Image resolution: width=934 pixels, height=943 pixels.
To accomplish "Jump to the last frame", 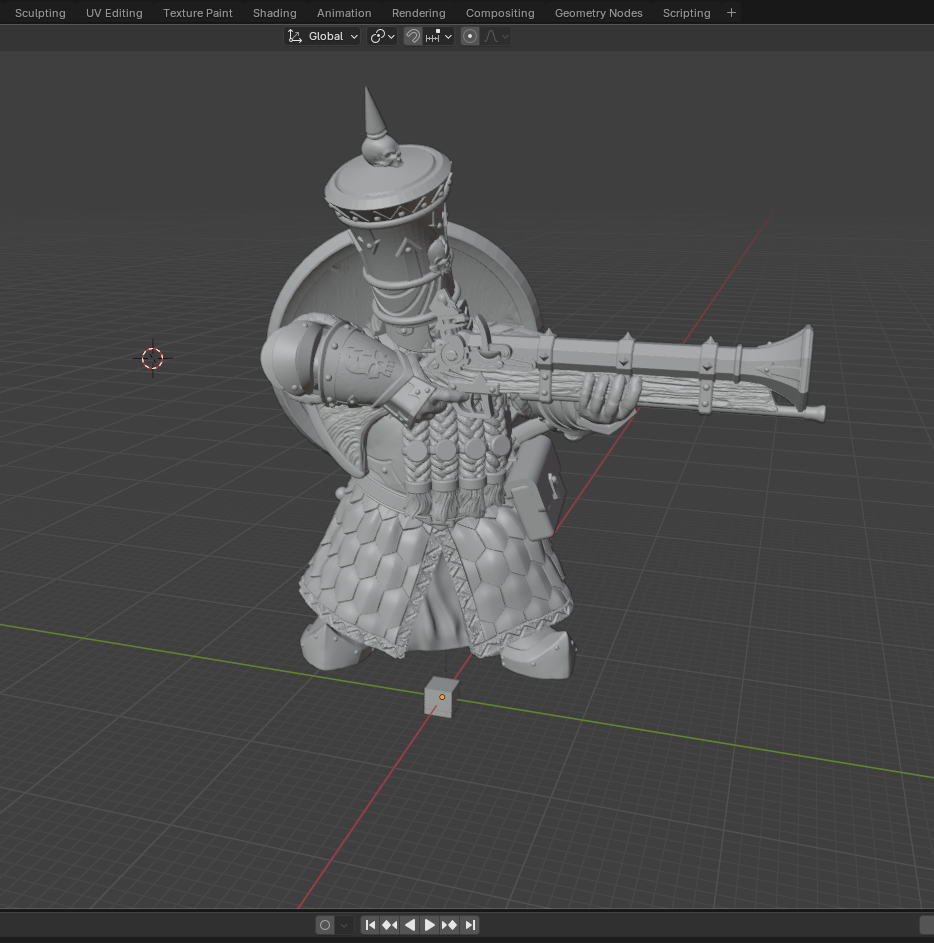I will pos(470,925).
